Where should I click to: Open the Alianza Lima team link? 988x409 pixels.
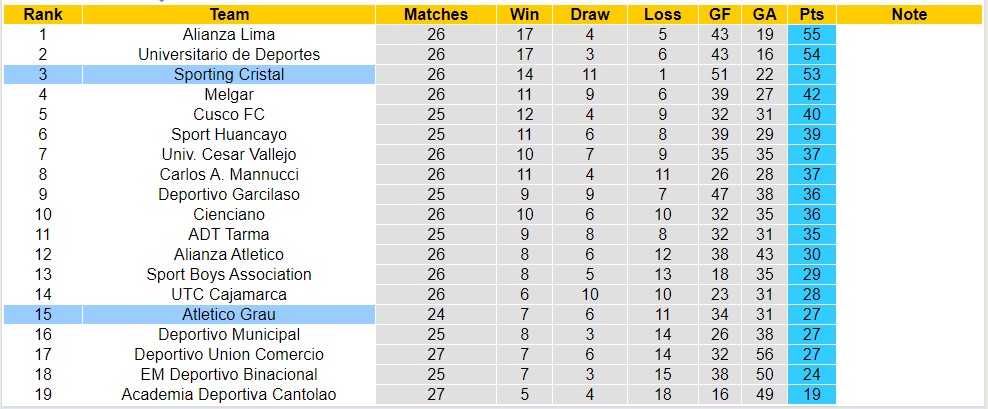click(229, 34)
